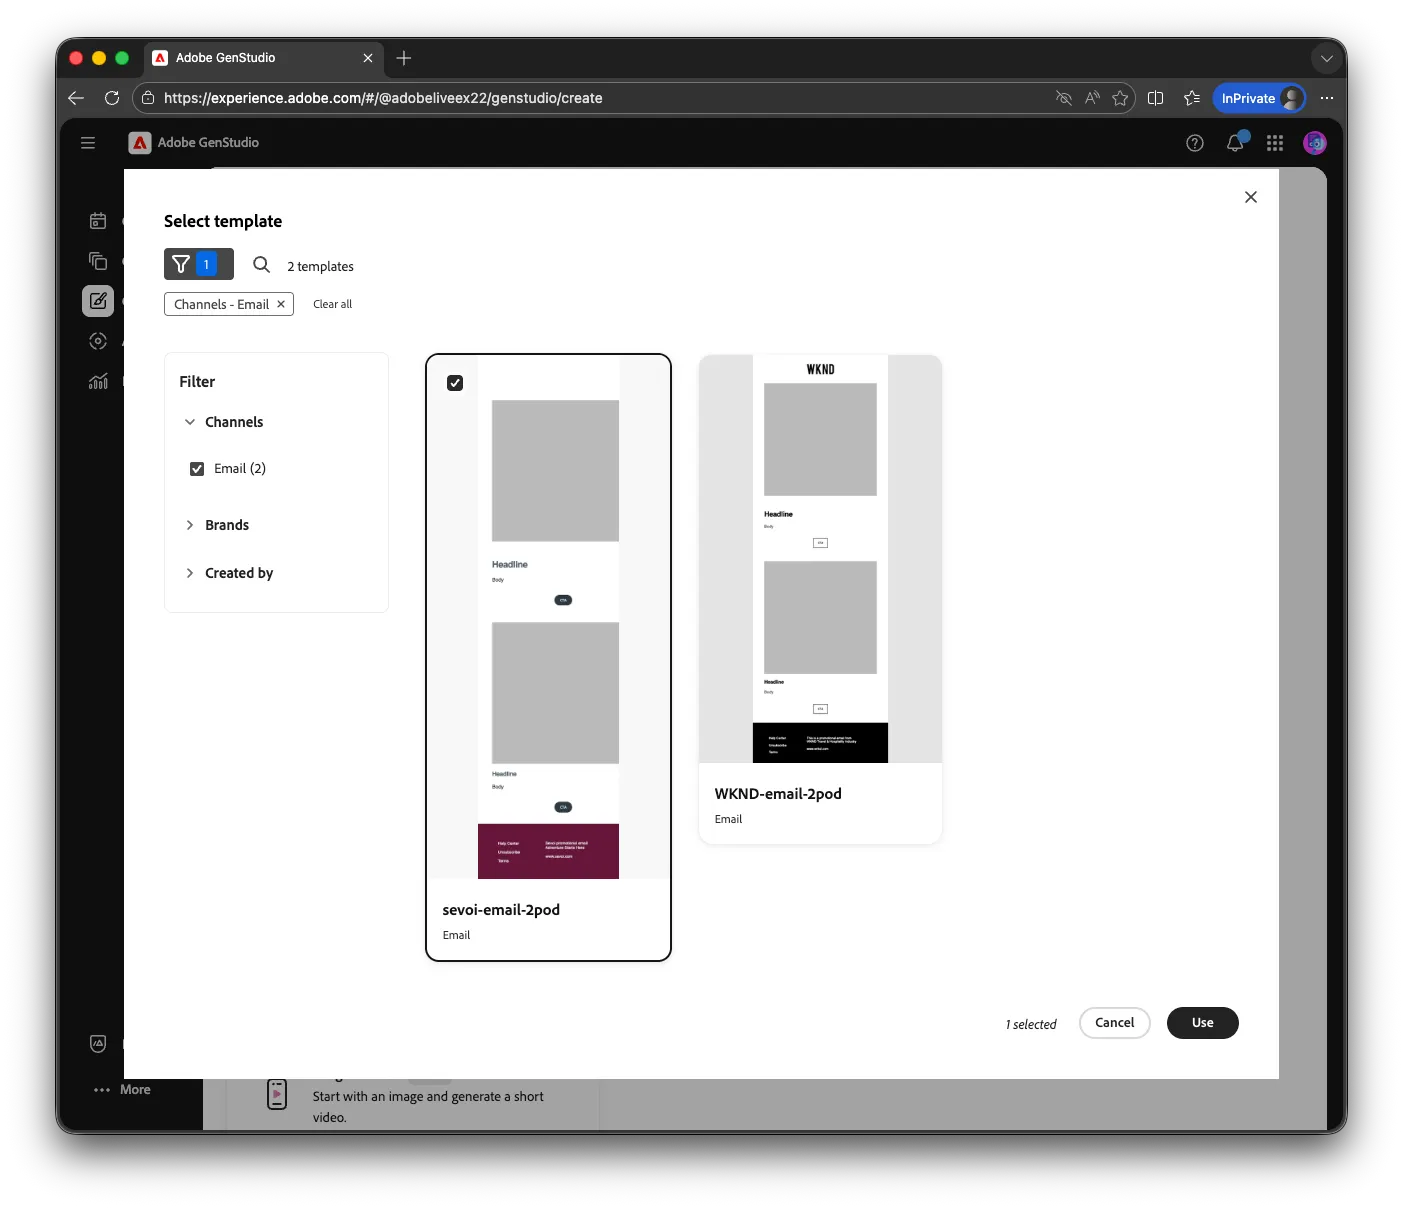The height and width of the screenshot is (1208, 1403).
Task: Collapse the Channels filter section
Action: (190, 422)
